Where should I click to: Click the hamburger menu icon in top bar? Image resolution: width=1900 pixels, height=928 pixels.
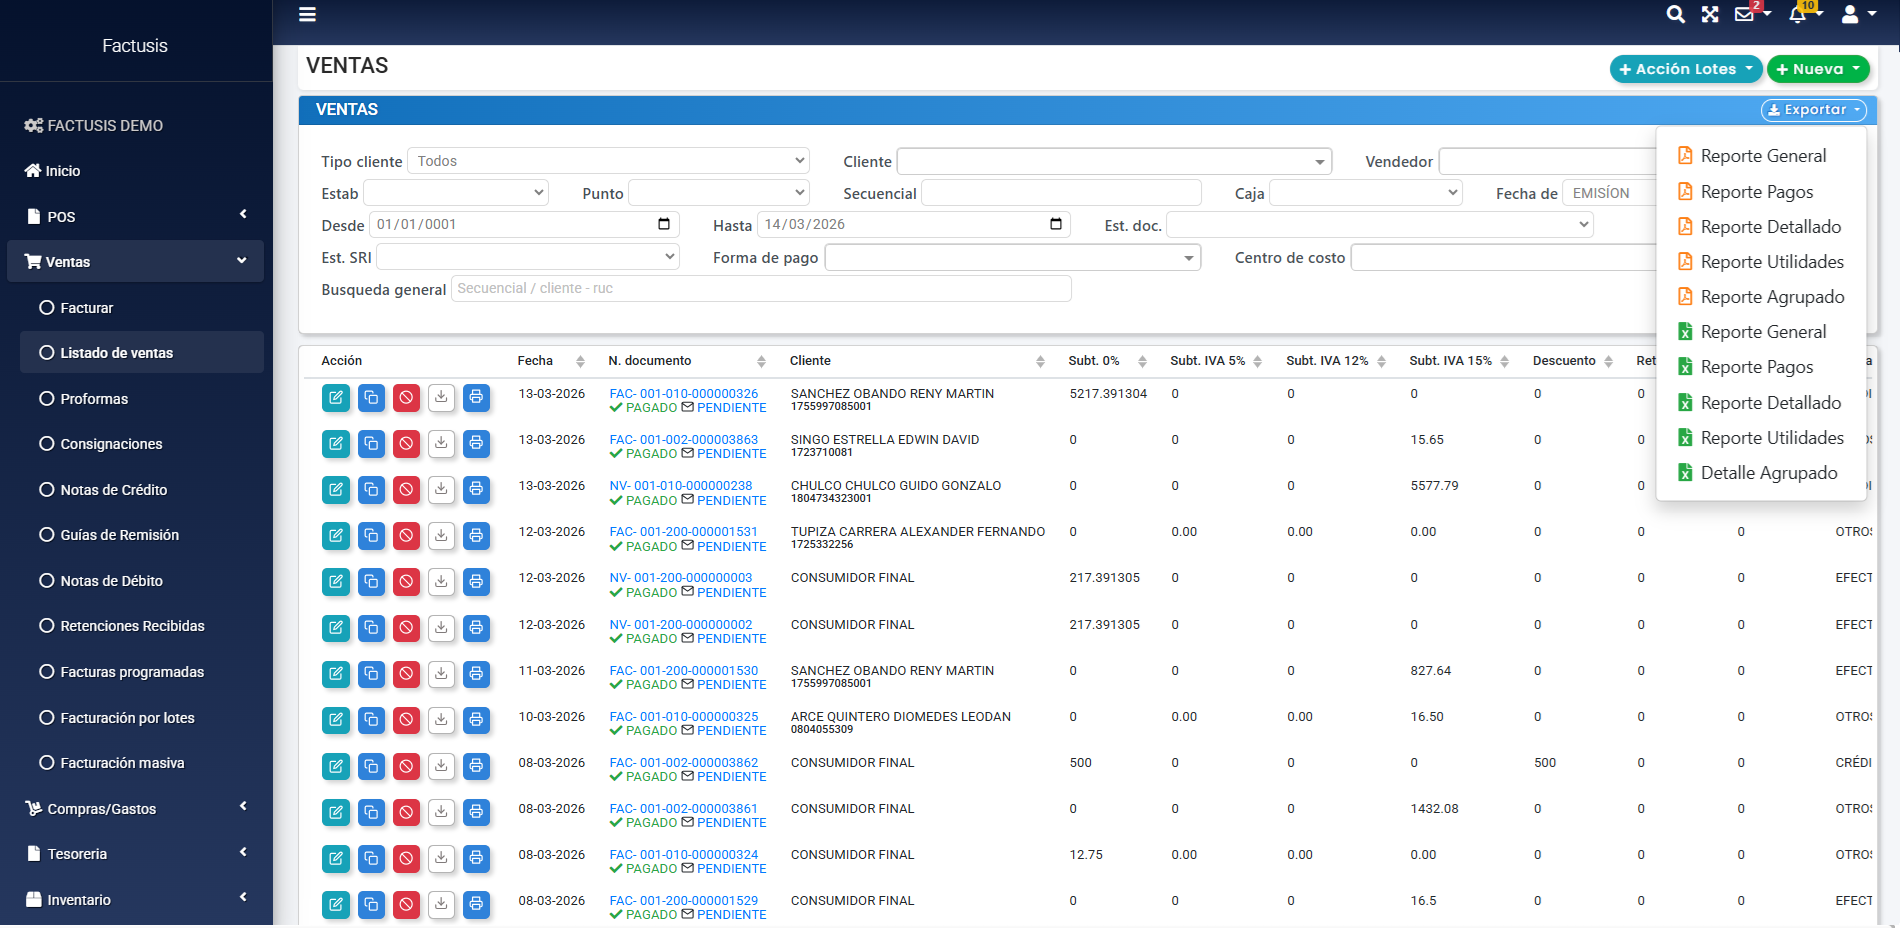coord(307,14)
